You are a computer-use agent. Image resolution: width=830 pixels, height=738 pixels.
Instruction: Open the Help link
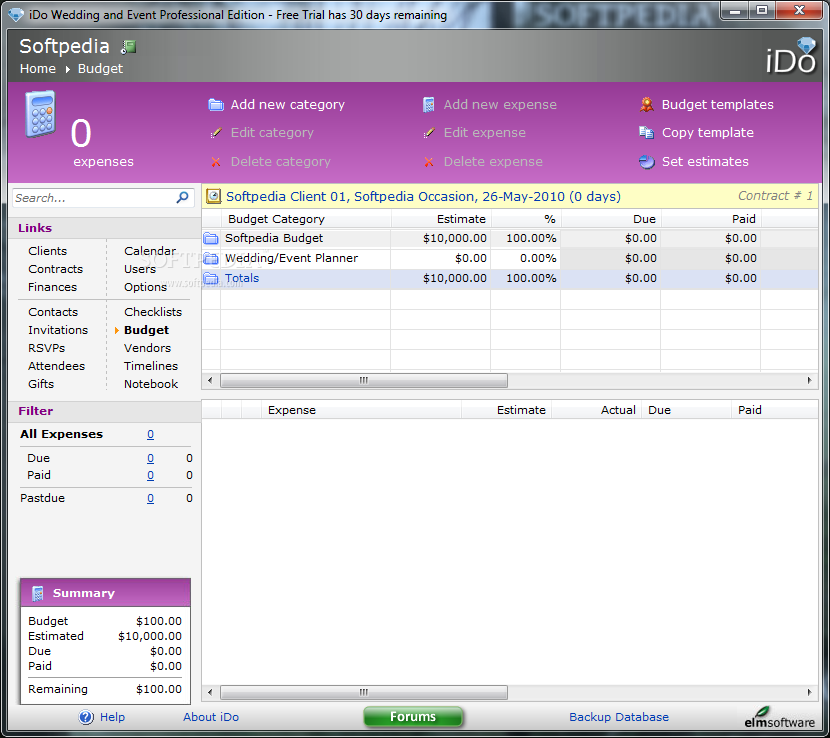pos(112,717)
